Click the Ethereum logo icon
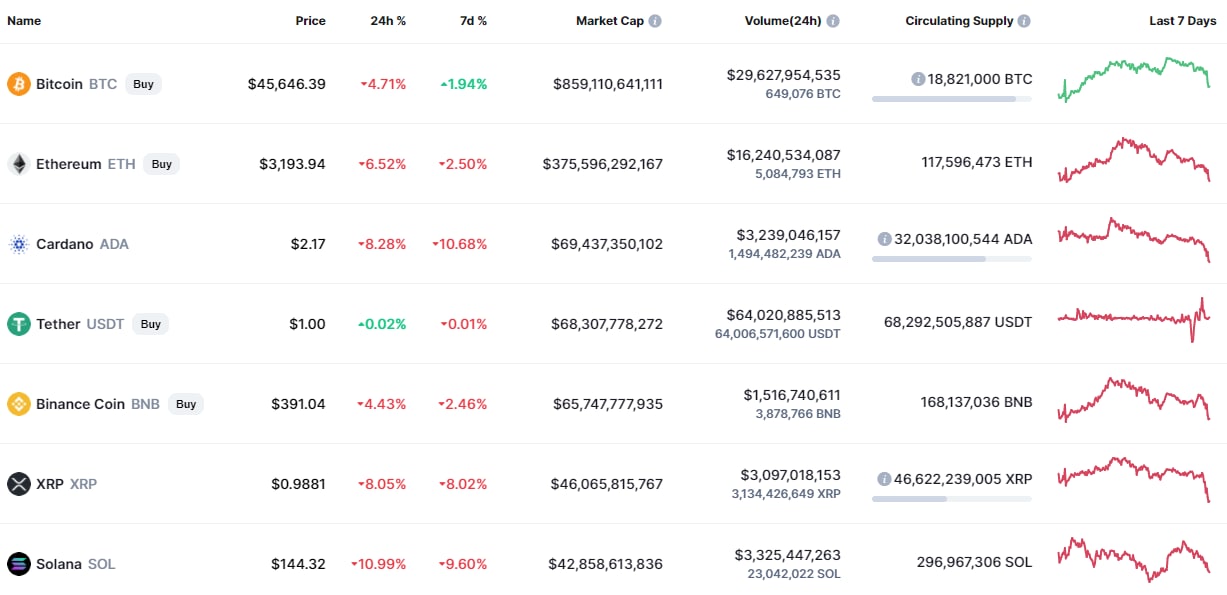The width and height of the screenshot is (1227, 595). pyautogui.click(x=19, y=164)
